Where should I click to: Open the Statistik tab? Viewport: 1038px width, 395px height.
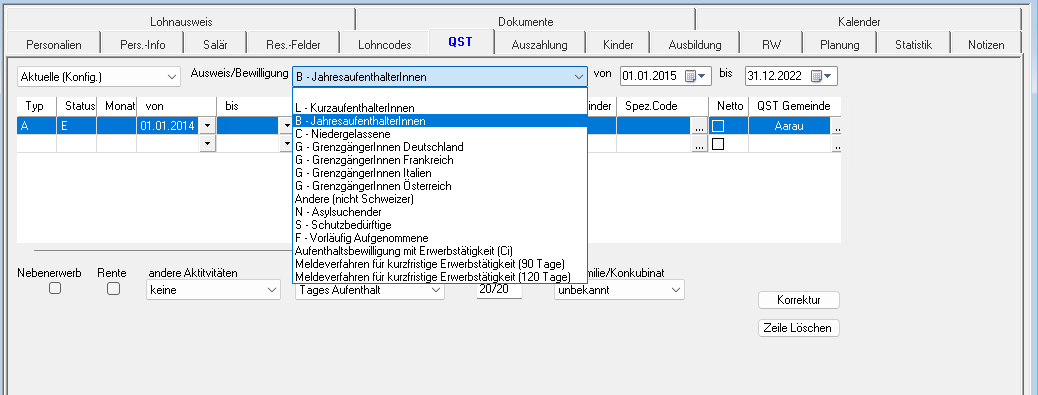click(x=914, y=45)
